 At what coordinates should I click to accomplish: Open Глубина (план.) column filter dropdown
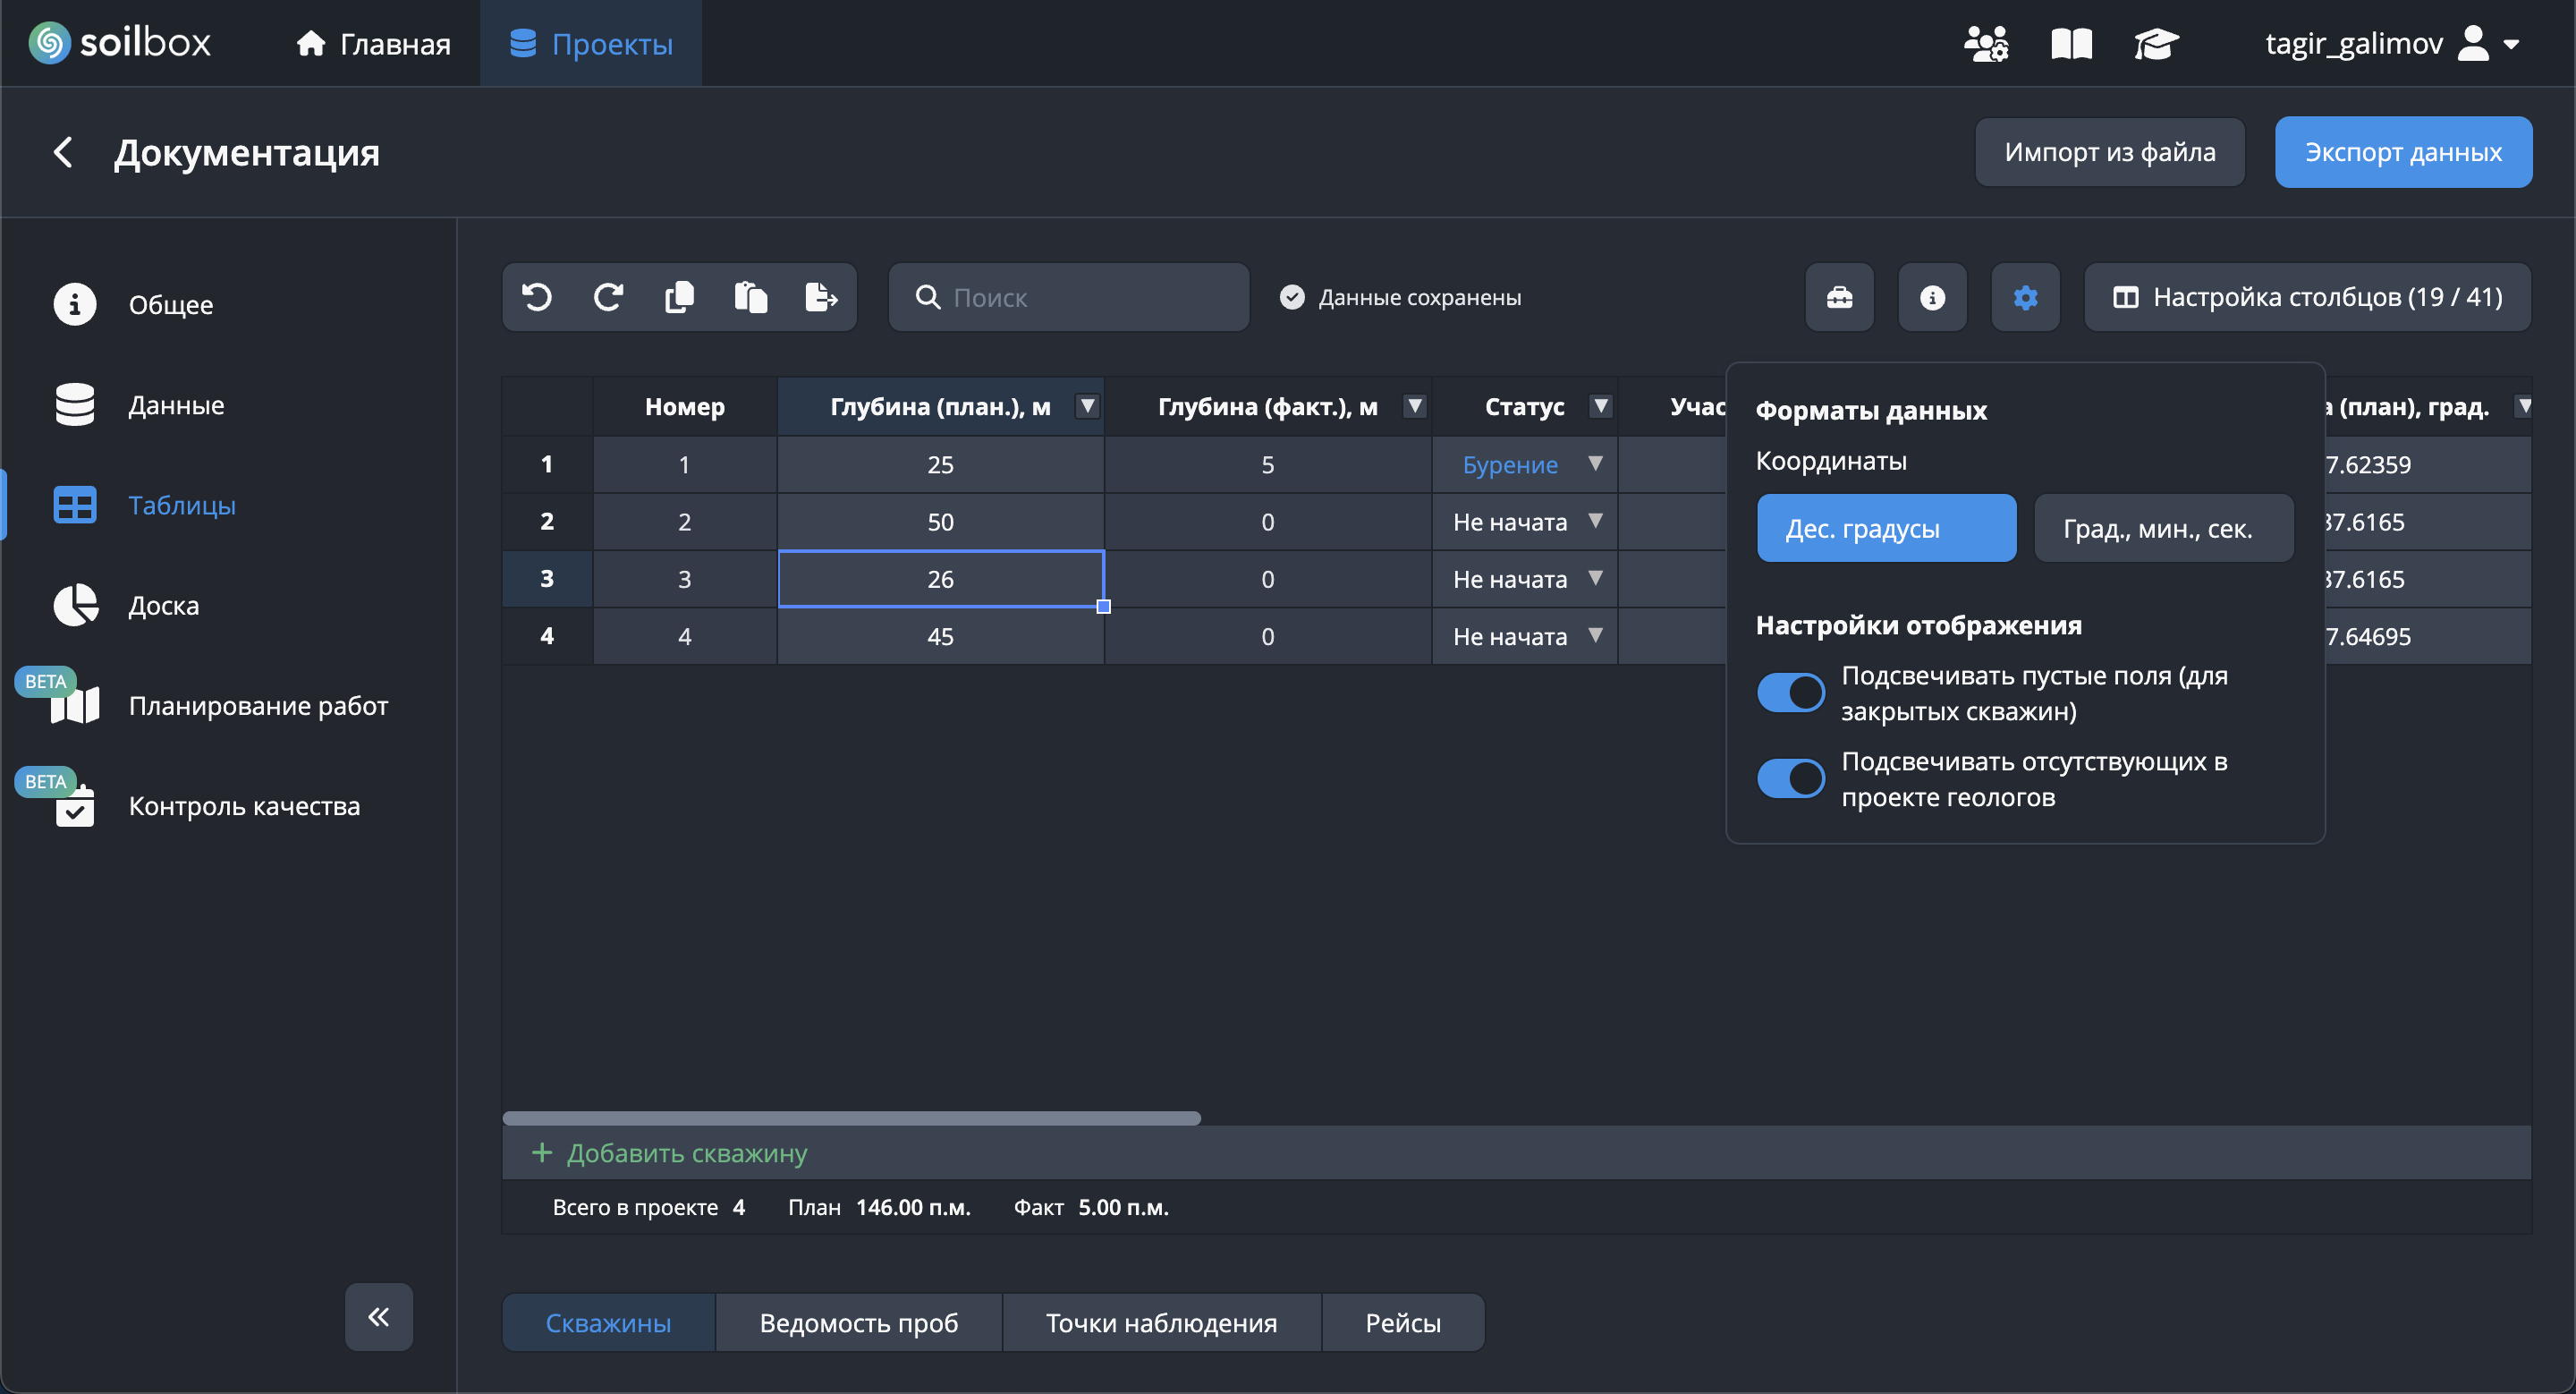[1087, 406]
